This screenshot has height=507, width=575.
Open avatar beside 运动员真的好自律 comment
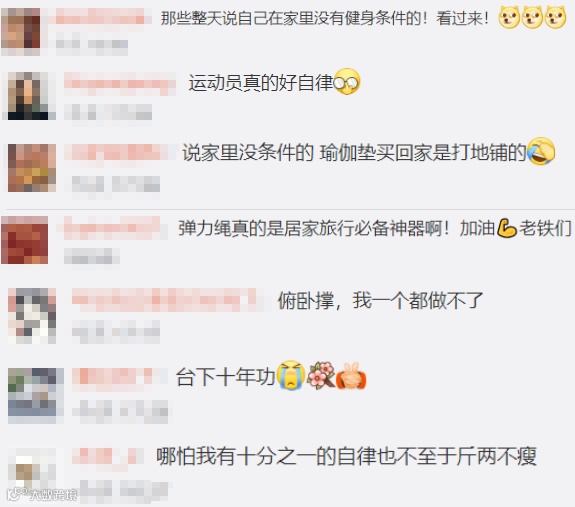(28, 96)
